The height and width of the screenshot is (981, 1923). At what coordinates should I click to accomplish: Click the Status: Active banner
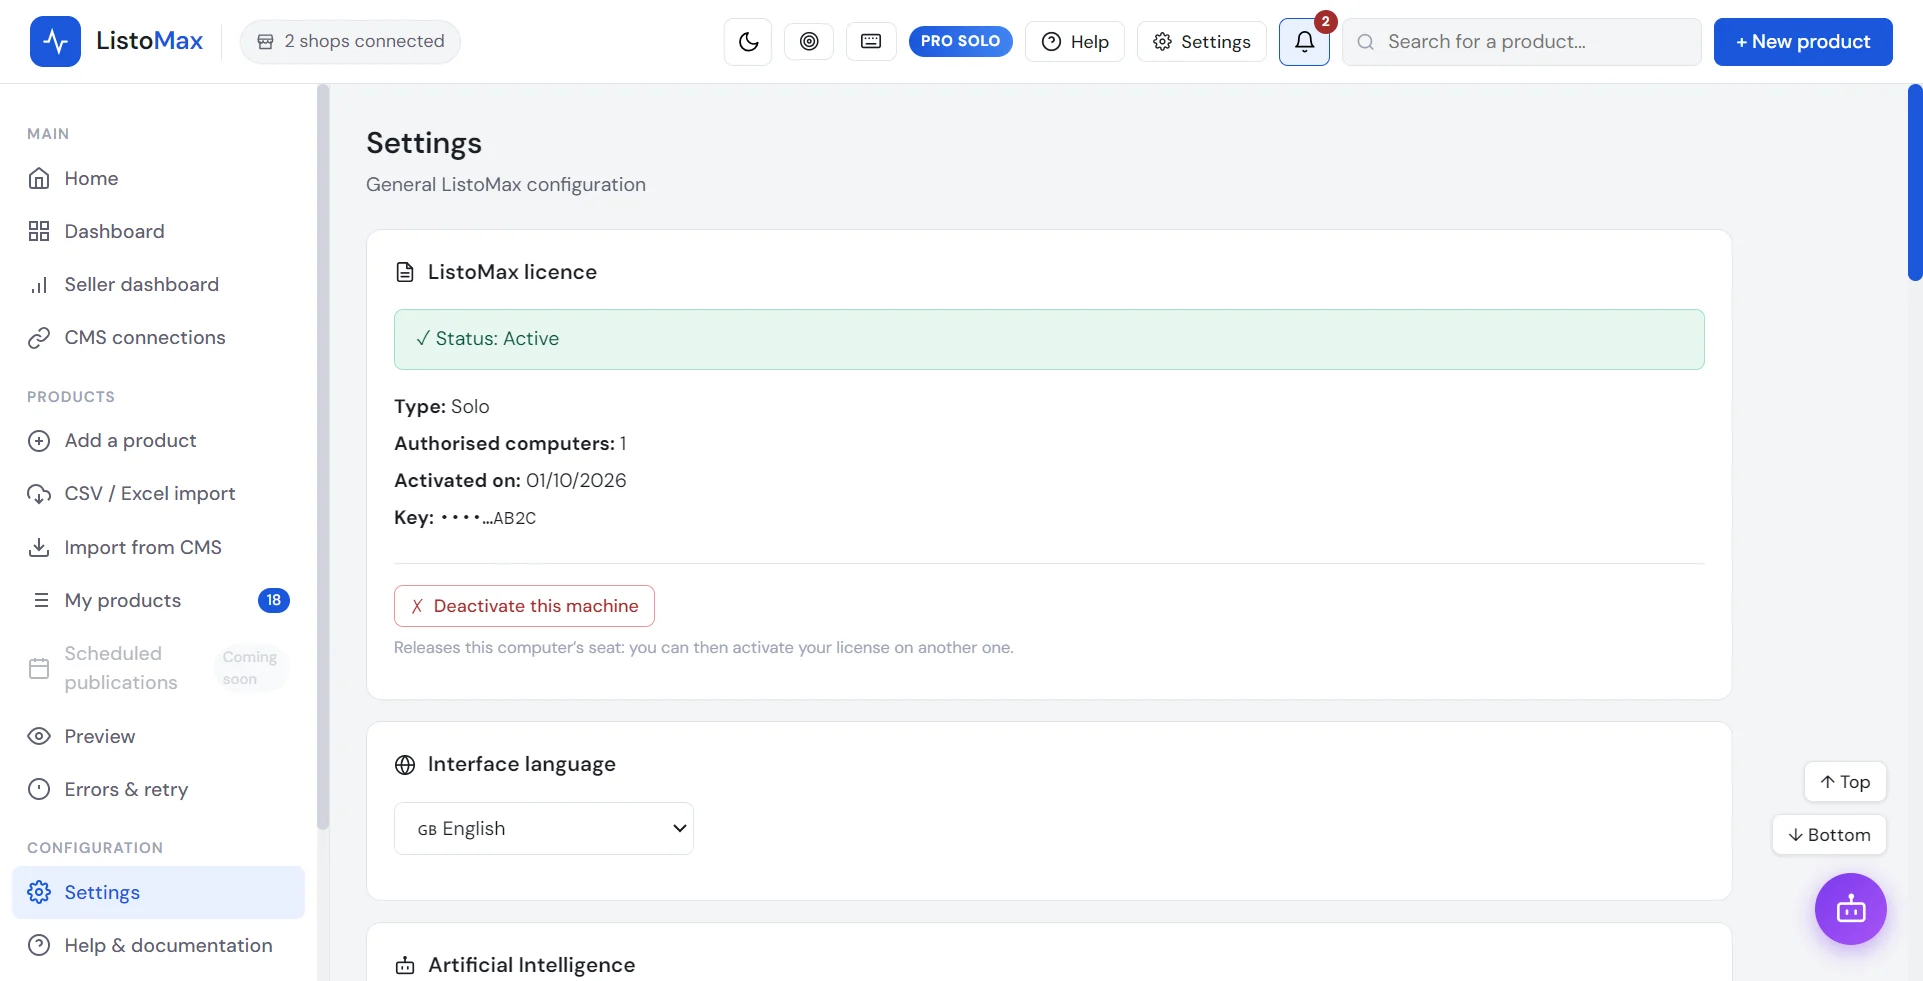1049,339
